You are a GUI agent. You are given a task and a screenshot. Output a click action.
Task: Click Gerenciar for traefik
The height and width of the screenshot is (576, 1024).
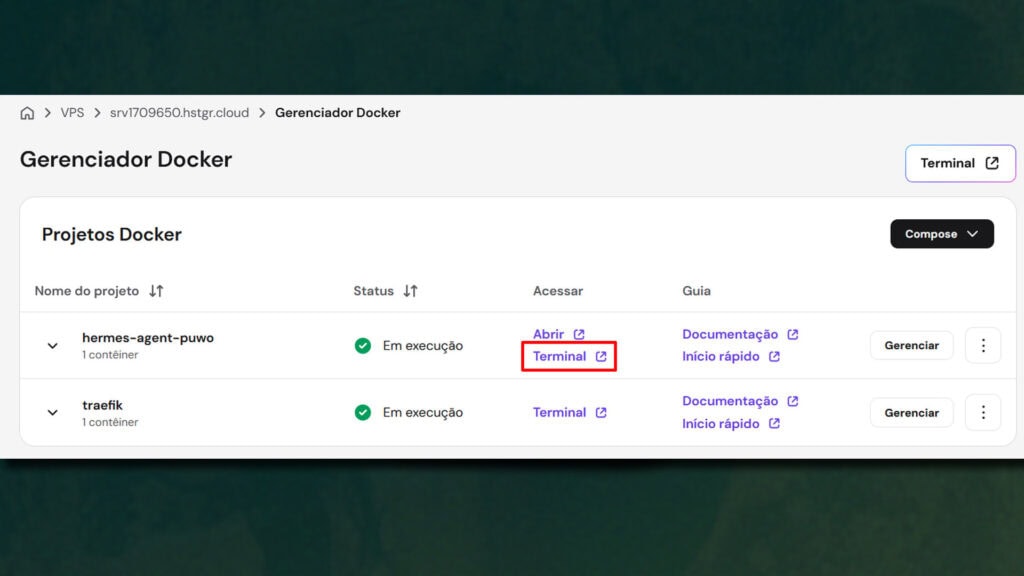tap(911, 413)
